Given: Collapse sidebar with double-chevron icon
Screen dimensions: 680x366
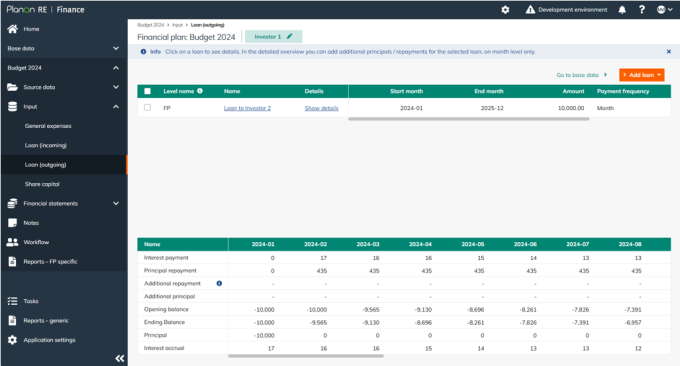Looking at the screenshot, I should point(120,358).
